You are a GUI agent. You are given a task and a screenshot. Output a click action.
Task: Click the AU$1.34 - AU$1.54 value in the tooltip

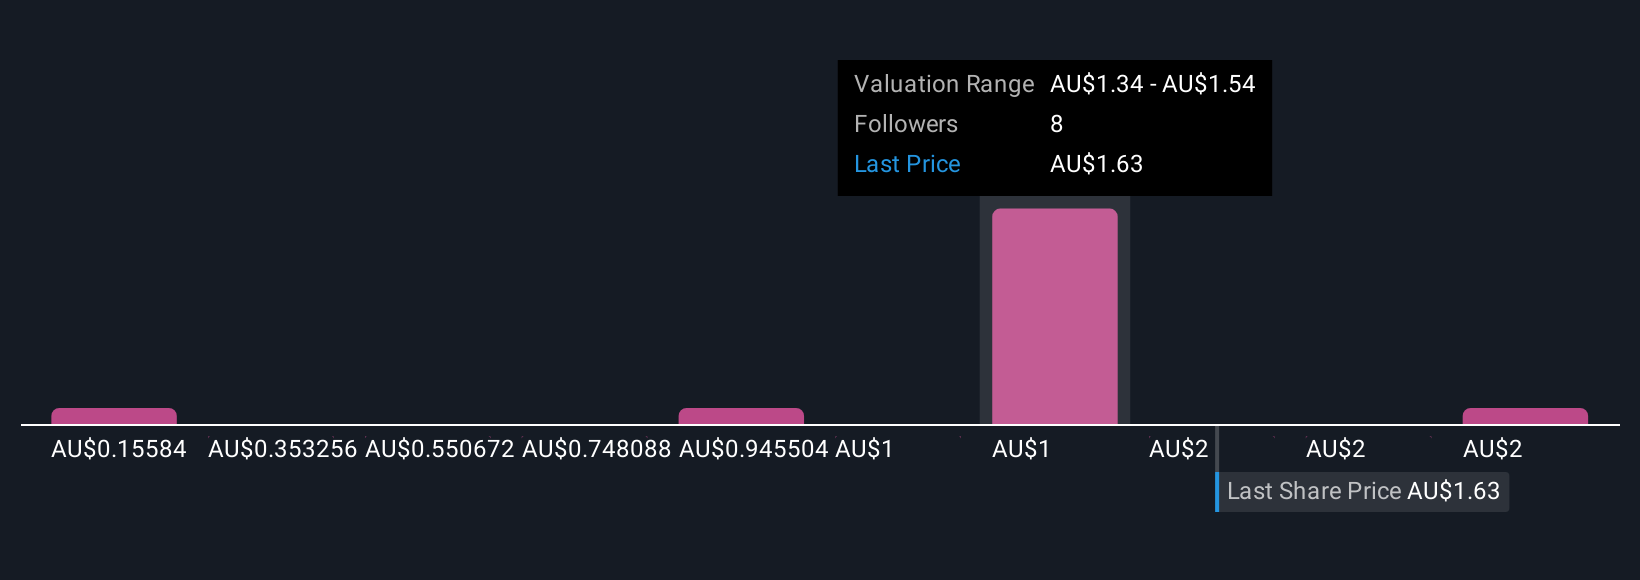[1152, 84]
